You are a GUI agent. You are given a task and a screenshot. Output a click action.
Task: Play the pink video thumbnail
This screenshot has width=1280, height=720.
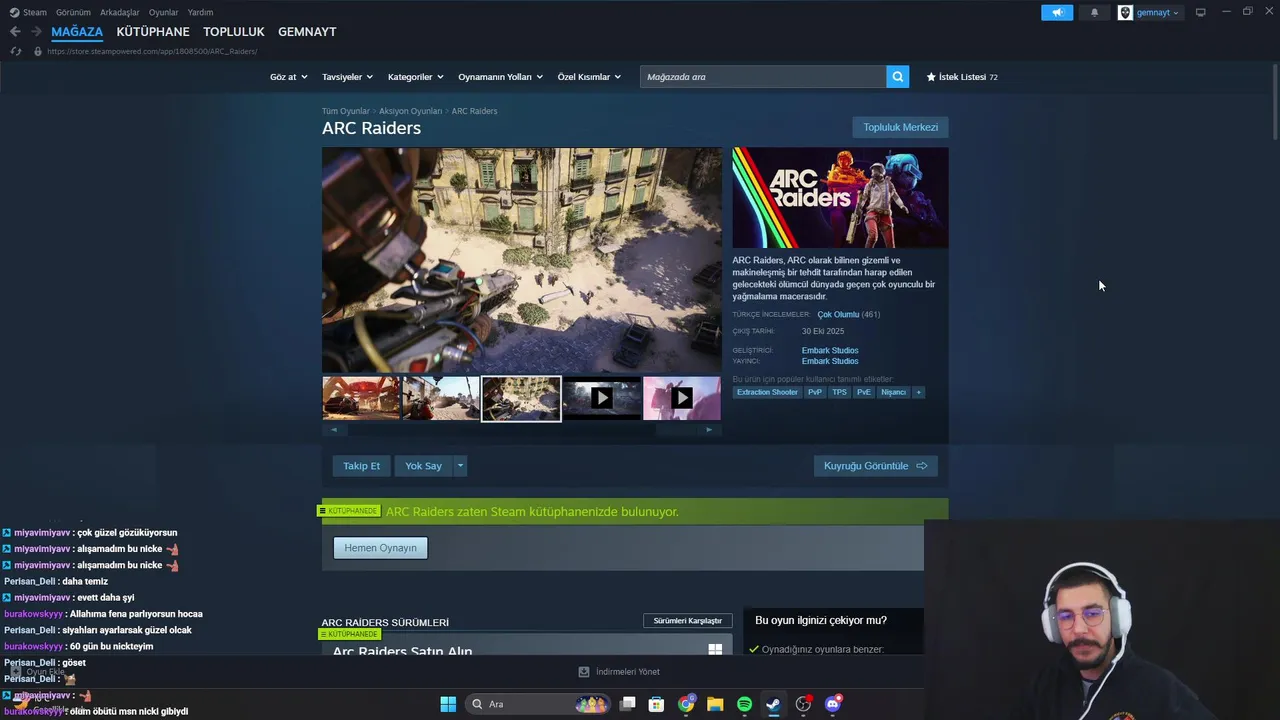682,398
